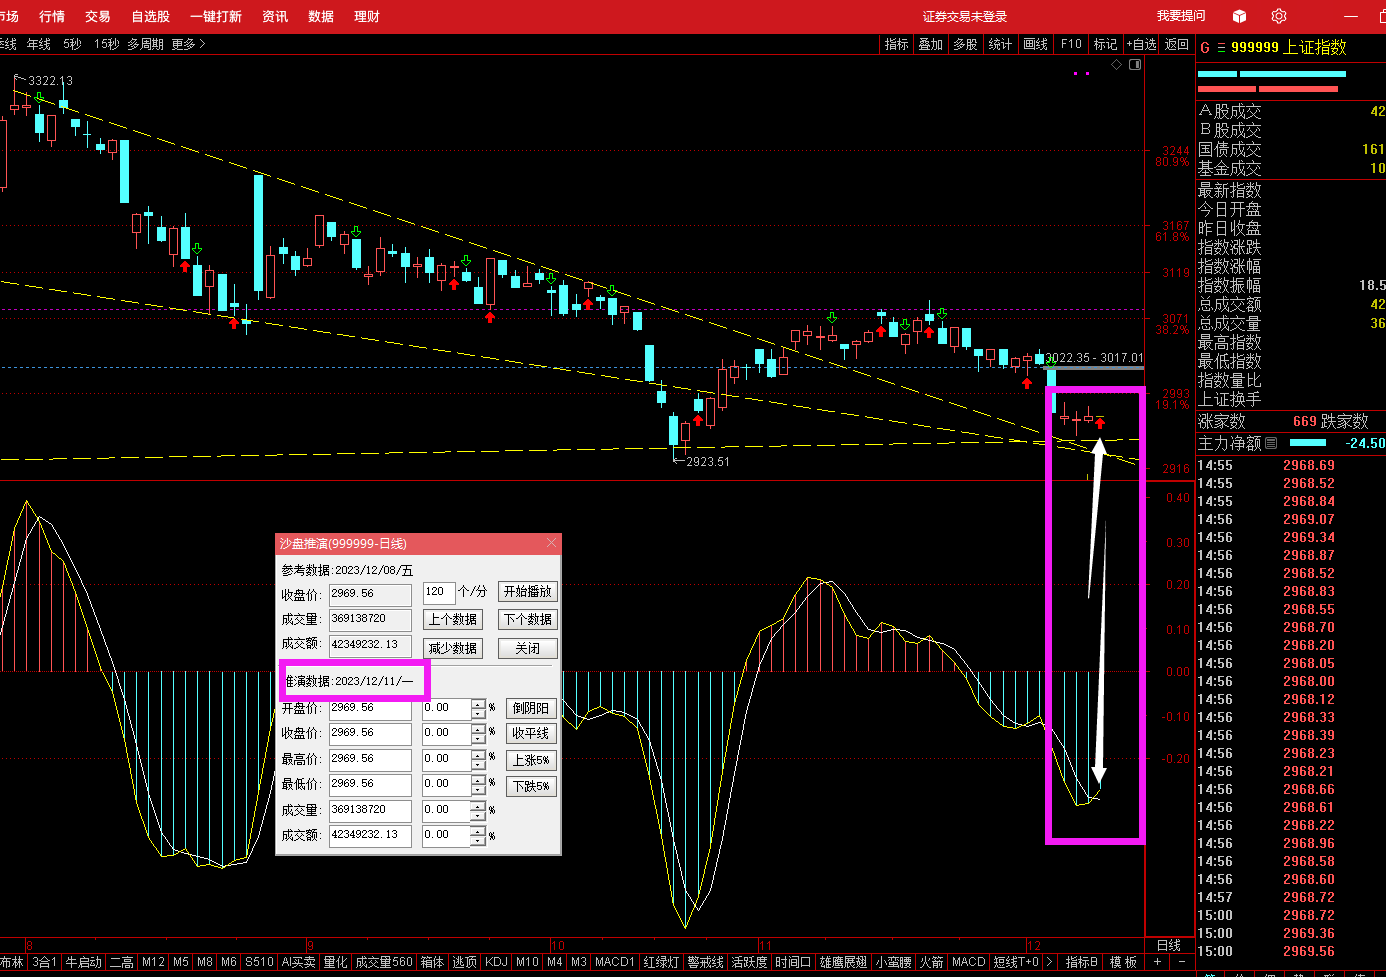The image size is (1386, 977).
Task: Click 收平线 button
Action: click(531, 733)
